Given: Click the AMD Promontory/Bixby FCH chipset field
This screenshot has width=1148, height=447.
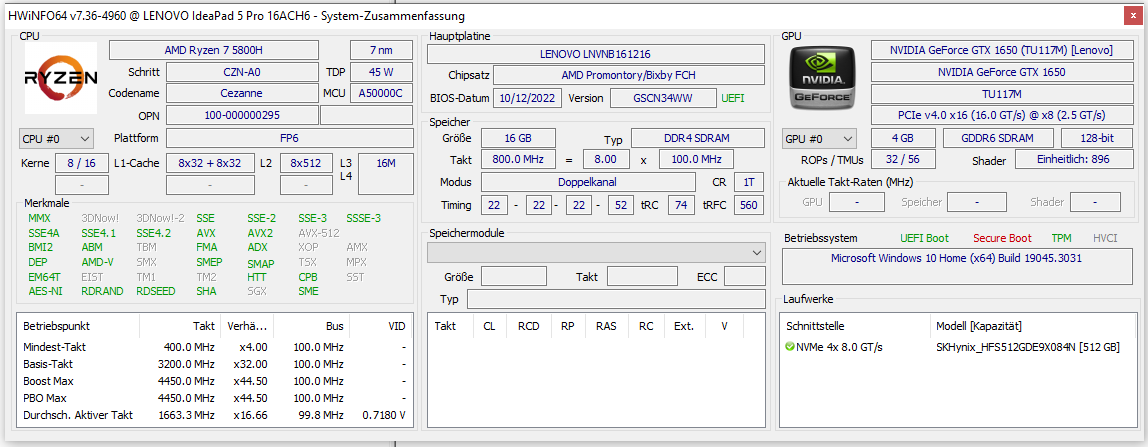Looking at the screenshot, I should pyautogui.click(x=629, y=75).
